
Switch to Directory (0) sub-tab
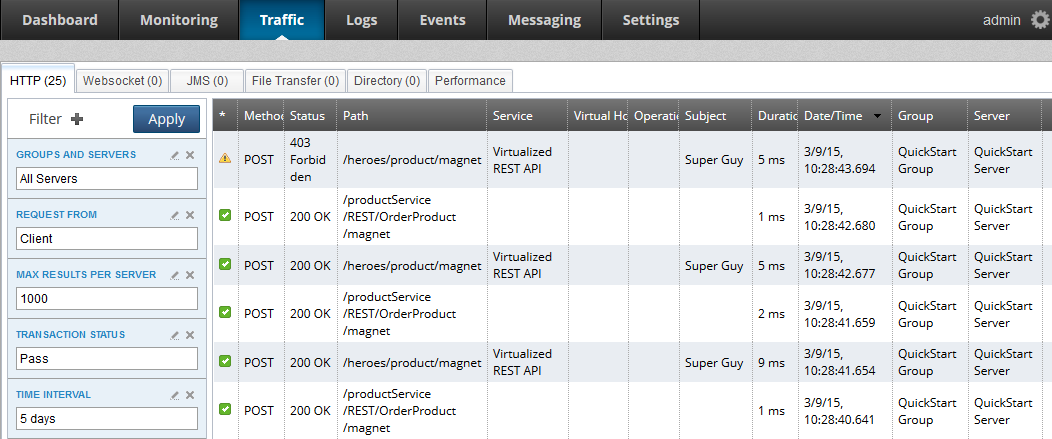coord(387,81)
